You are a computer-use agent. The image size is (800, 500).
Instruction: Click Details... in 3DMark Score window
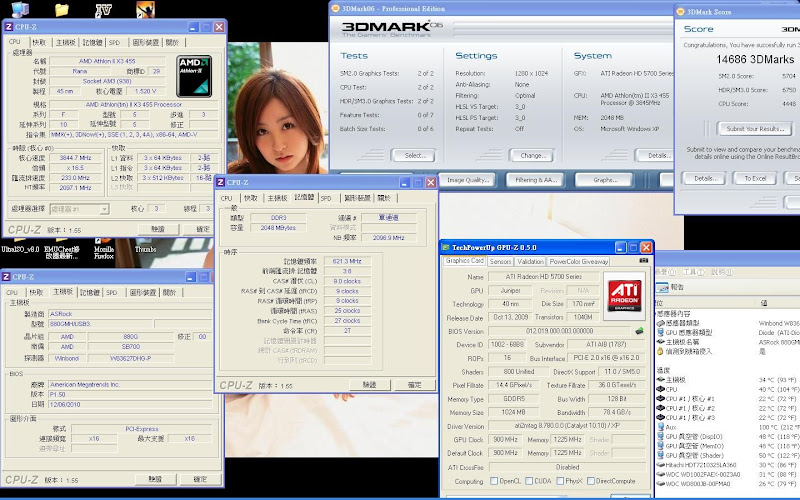703,178
